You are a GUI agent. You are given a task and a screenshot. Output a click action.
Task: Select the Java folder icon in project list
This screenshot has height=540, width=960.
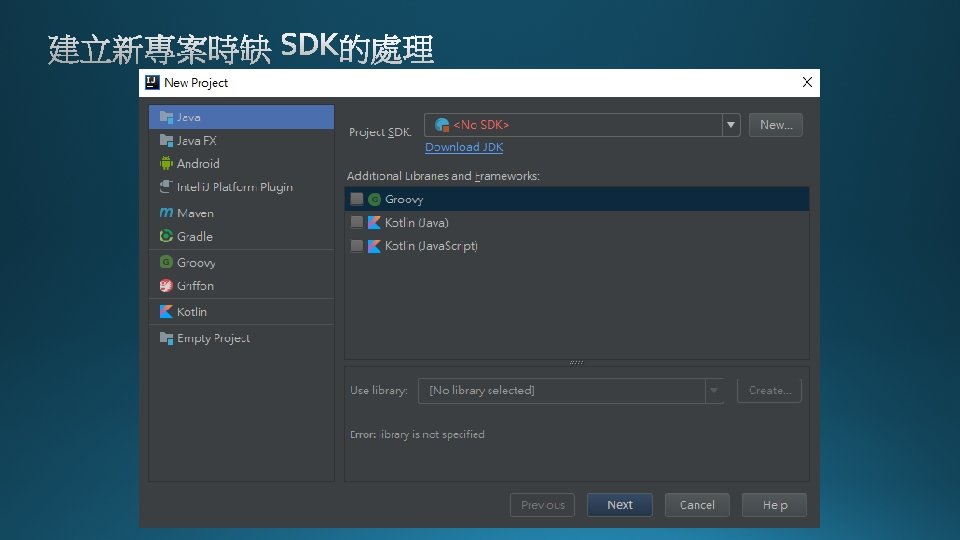click(x=166, y=117)
